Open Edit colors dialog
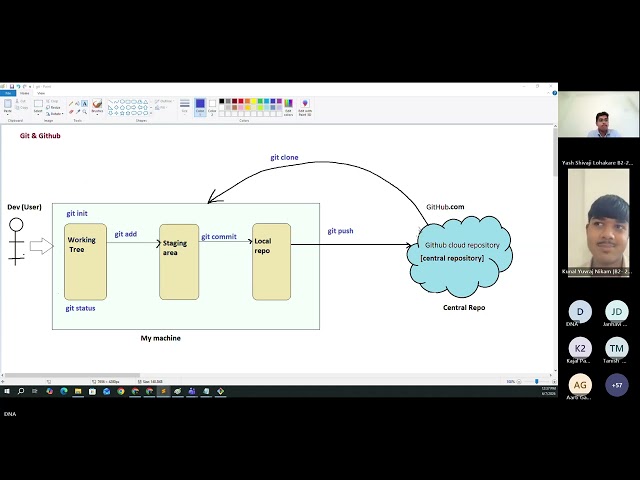This screenshot has width=640, height=480. coord(288,107)
